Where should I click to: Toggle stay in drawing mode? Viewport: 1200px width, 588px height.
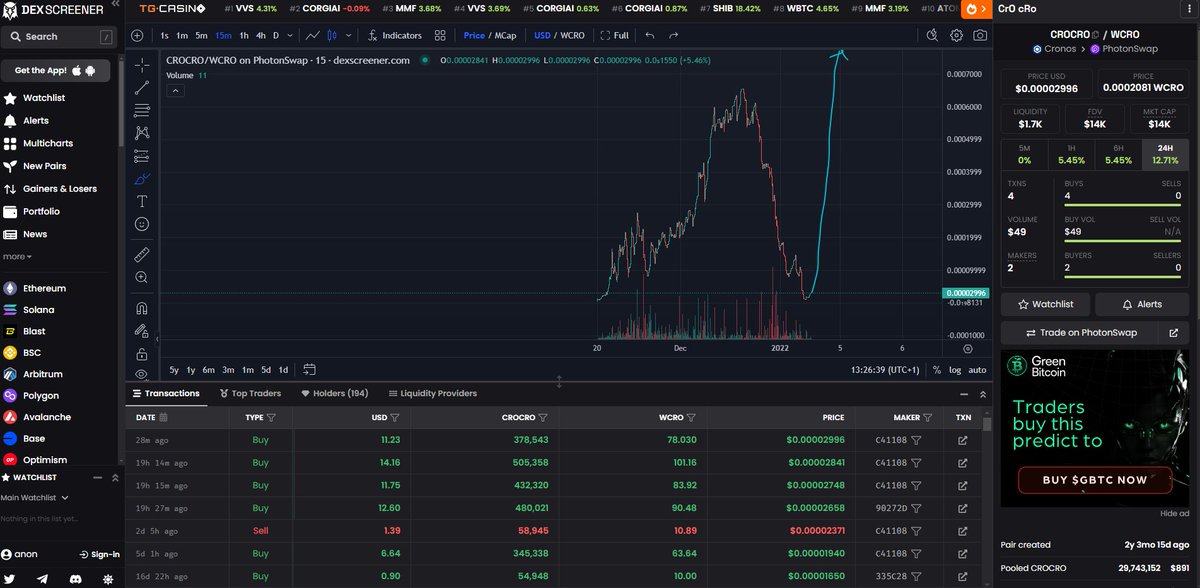tap(142, 331)
